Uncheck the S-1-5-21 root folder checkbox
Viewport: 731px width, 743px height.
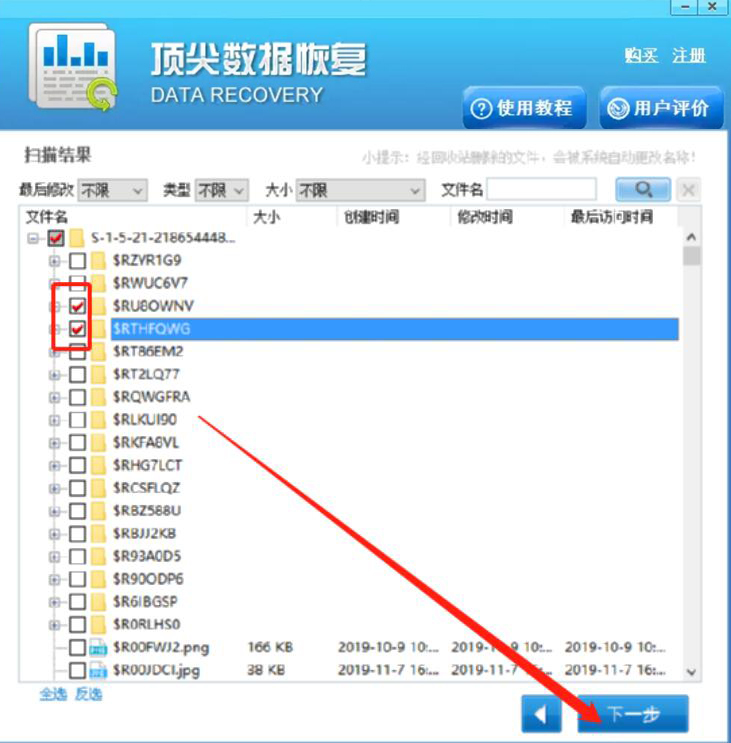[56, 237]
